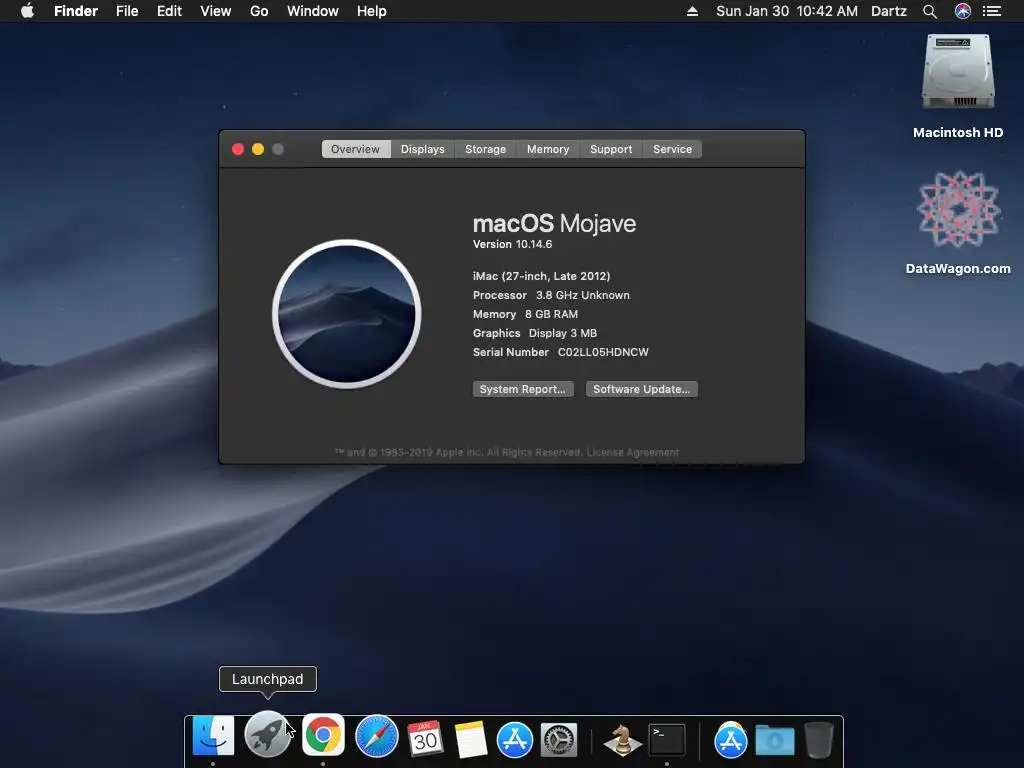
Task: Minimize the About This Mac window
Action: click(x=258, y=149)
